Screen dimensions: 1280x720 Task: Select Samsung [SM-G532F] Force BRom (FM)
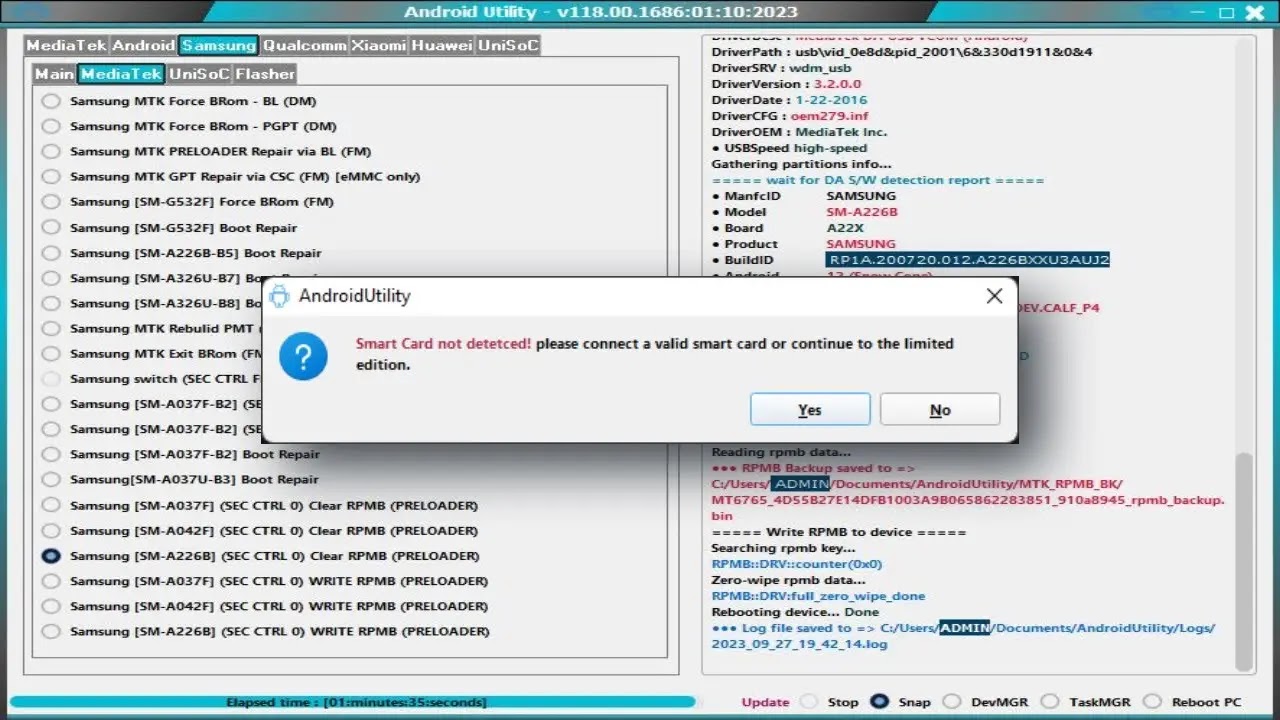(x=50, y=201)
